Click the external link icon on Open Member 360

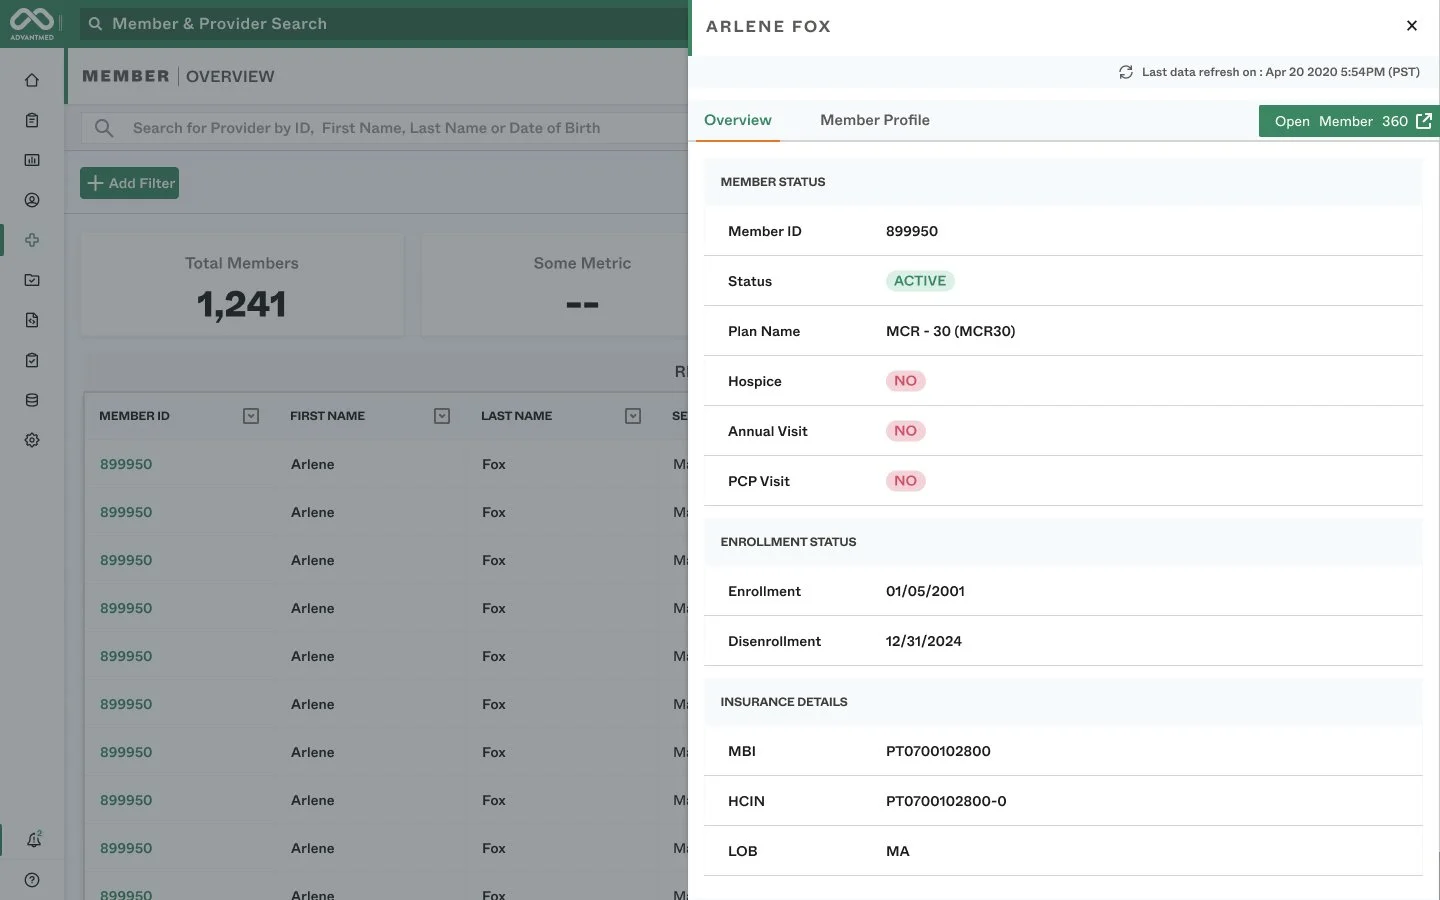[x=1424, y=121]
